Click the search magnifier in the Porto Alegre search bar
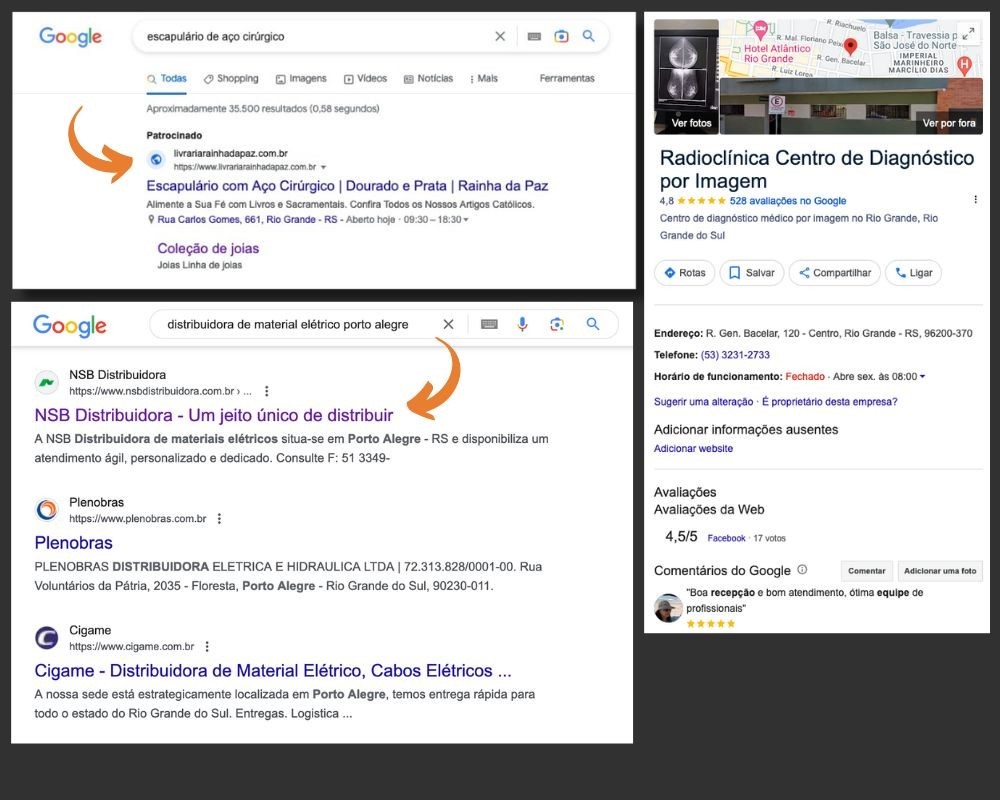The width and height of the screenshot is (1000, 800). (x=593, y=324)
